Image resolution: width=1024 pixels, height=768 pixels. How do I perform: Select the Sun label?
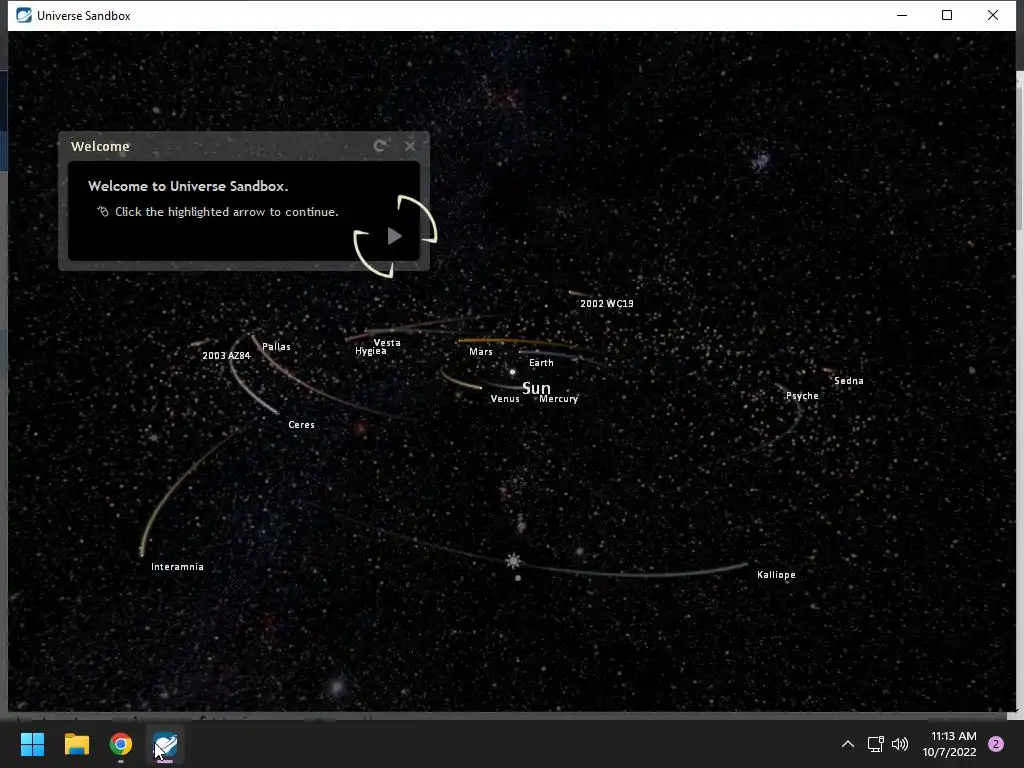pyautogui.click(x=536, y=389)
